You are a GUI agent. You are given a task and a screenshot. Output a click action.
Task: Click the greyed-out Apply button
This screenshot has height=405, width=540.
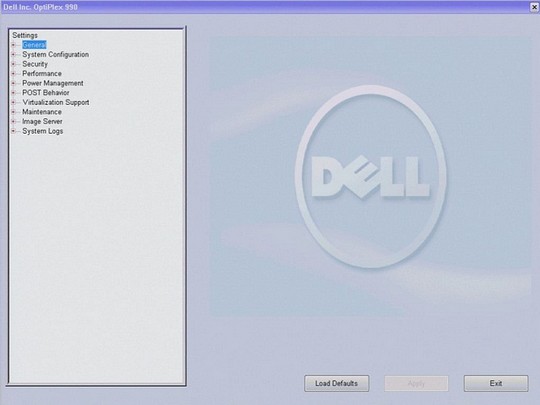(416, 383)
